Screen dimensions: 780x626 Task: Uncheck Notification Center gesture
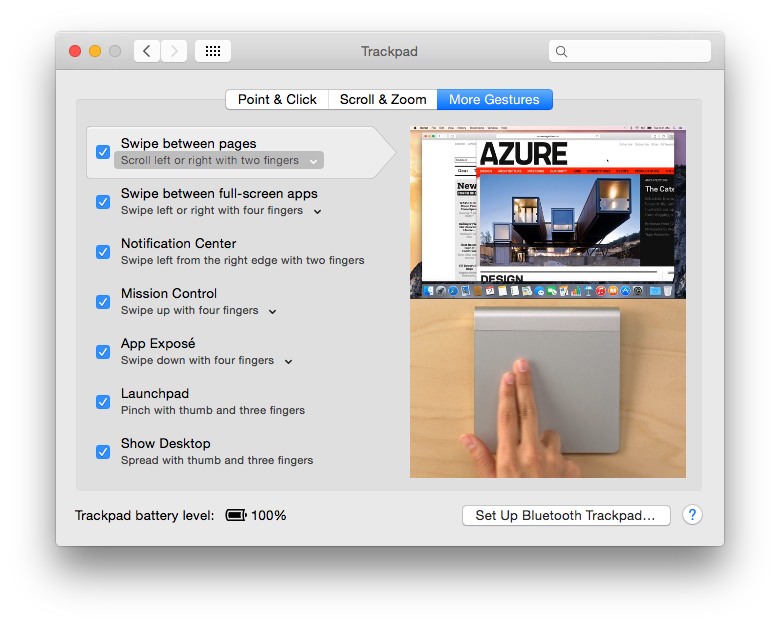103,252
